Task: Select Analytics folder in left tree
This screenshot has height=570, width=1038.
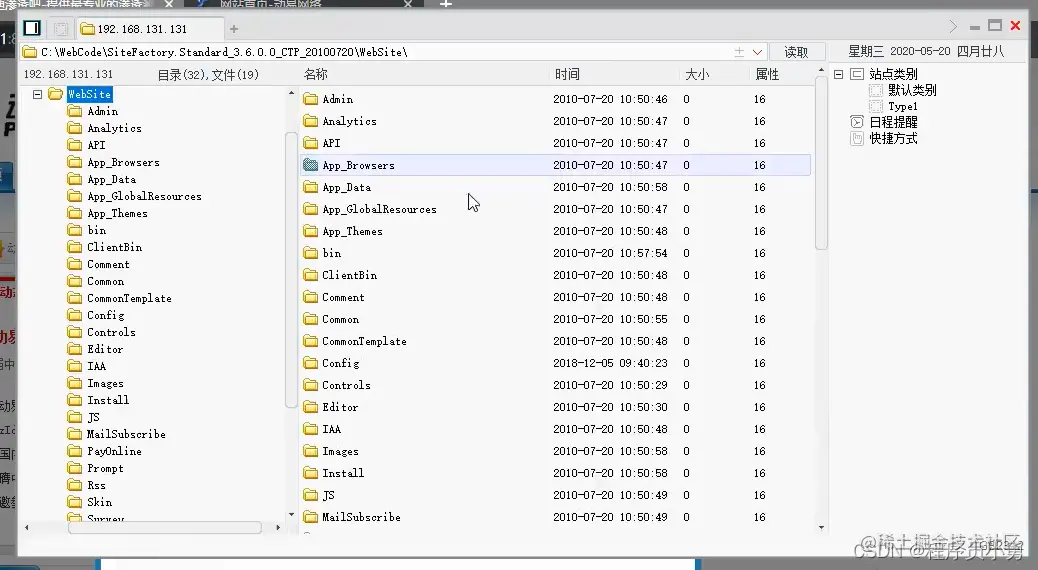Action: 114,128
